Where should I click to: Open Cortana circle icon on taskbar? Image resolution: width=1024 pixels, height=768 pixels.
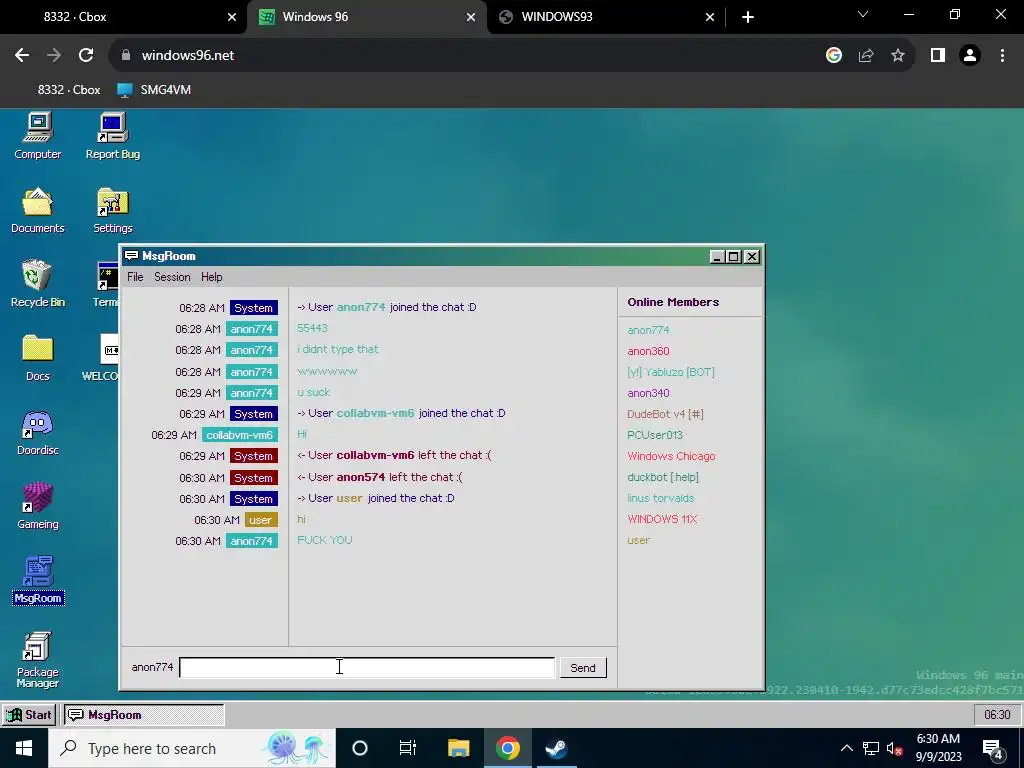[360, 748]
